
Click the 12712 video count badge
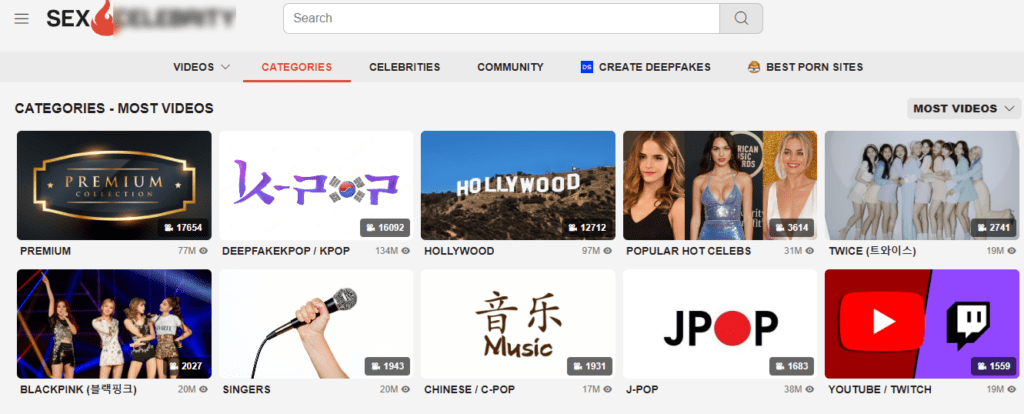click(588, 227)
